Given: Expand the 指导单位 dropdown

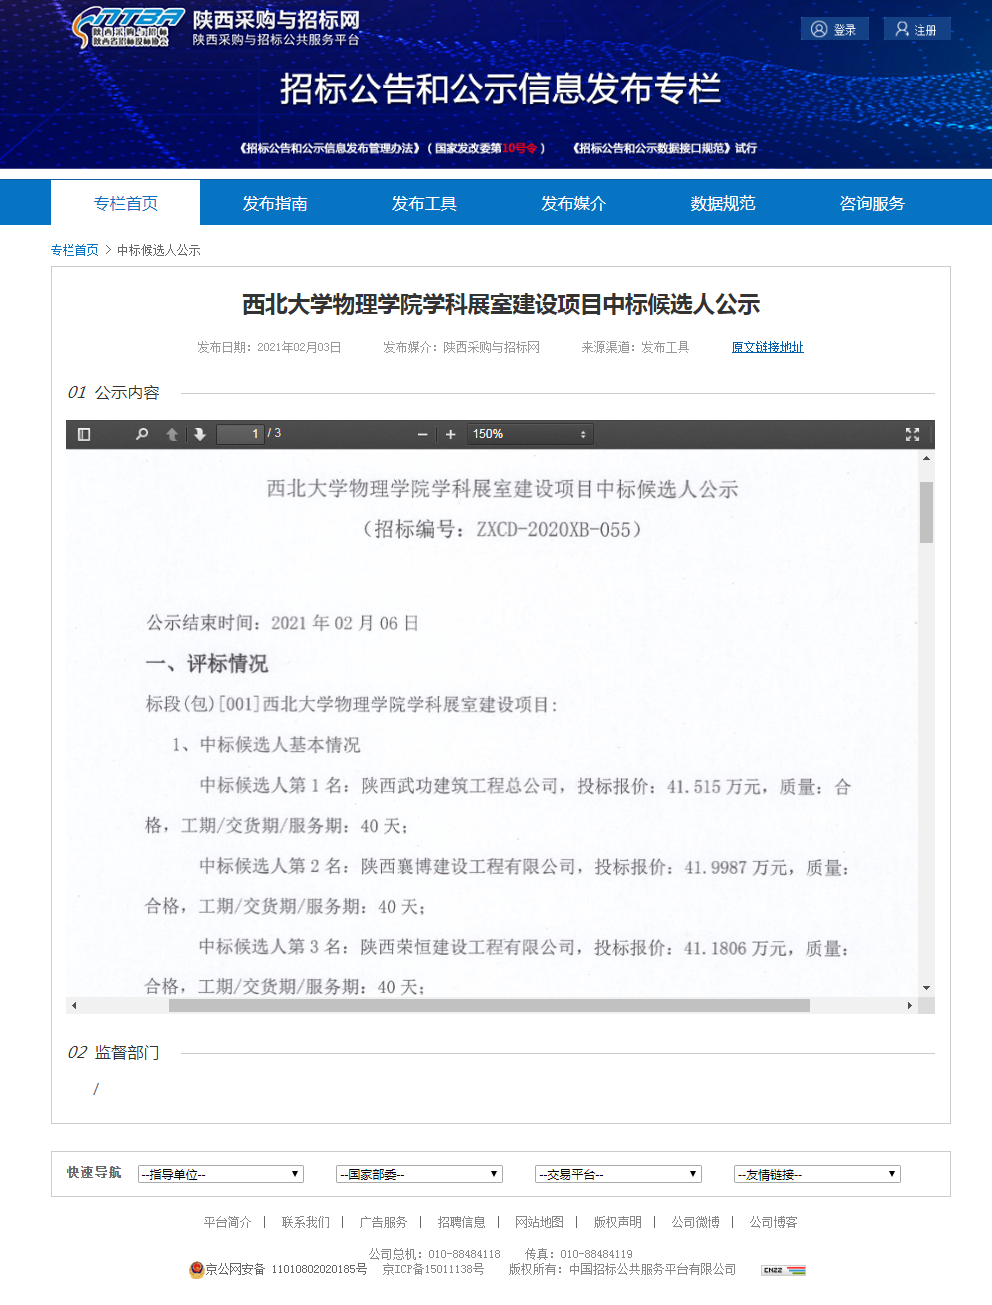Looking at the screenshot, I should tap(220, 1174).
